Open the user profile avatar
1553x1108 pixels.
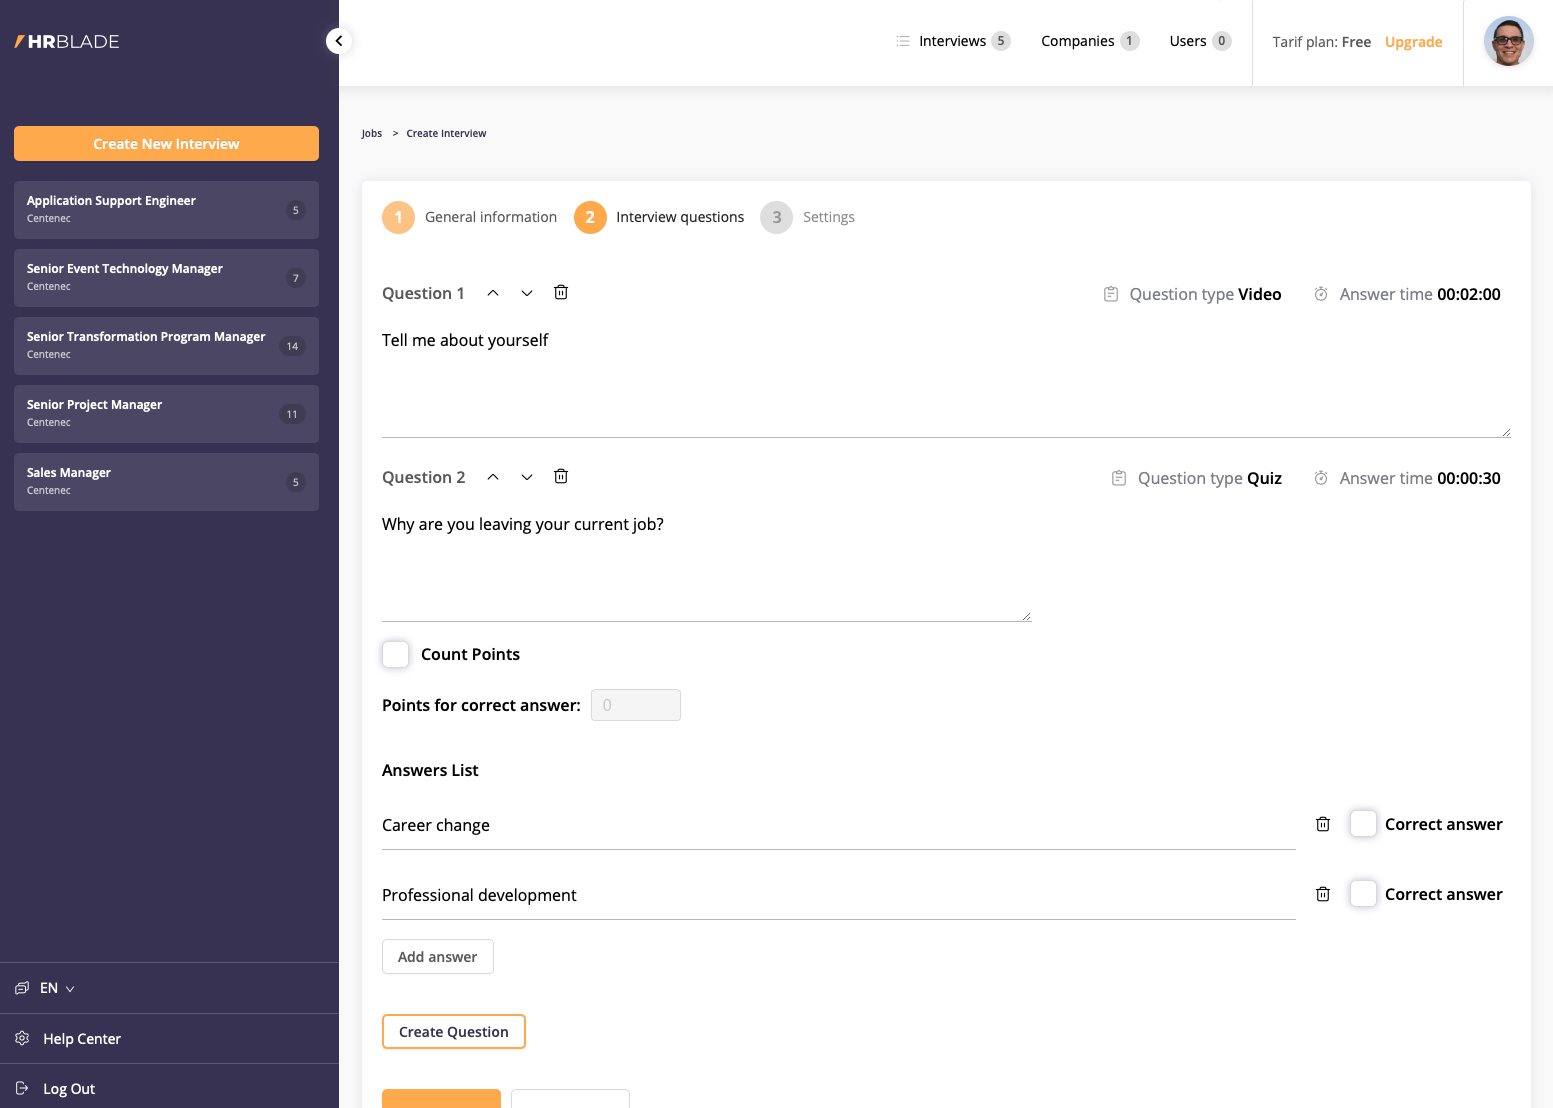[1508, 42]
